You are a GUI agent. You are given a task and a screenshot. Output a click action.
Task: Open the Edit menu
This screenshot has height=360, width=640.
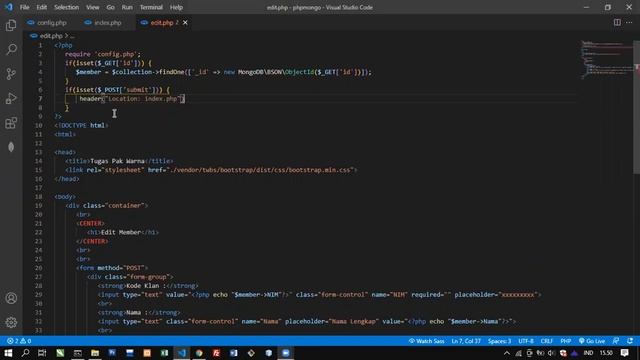pyautogui.click(x=41, y=7)
